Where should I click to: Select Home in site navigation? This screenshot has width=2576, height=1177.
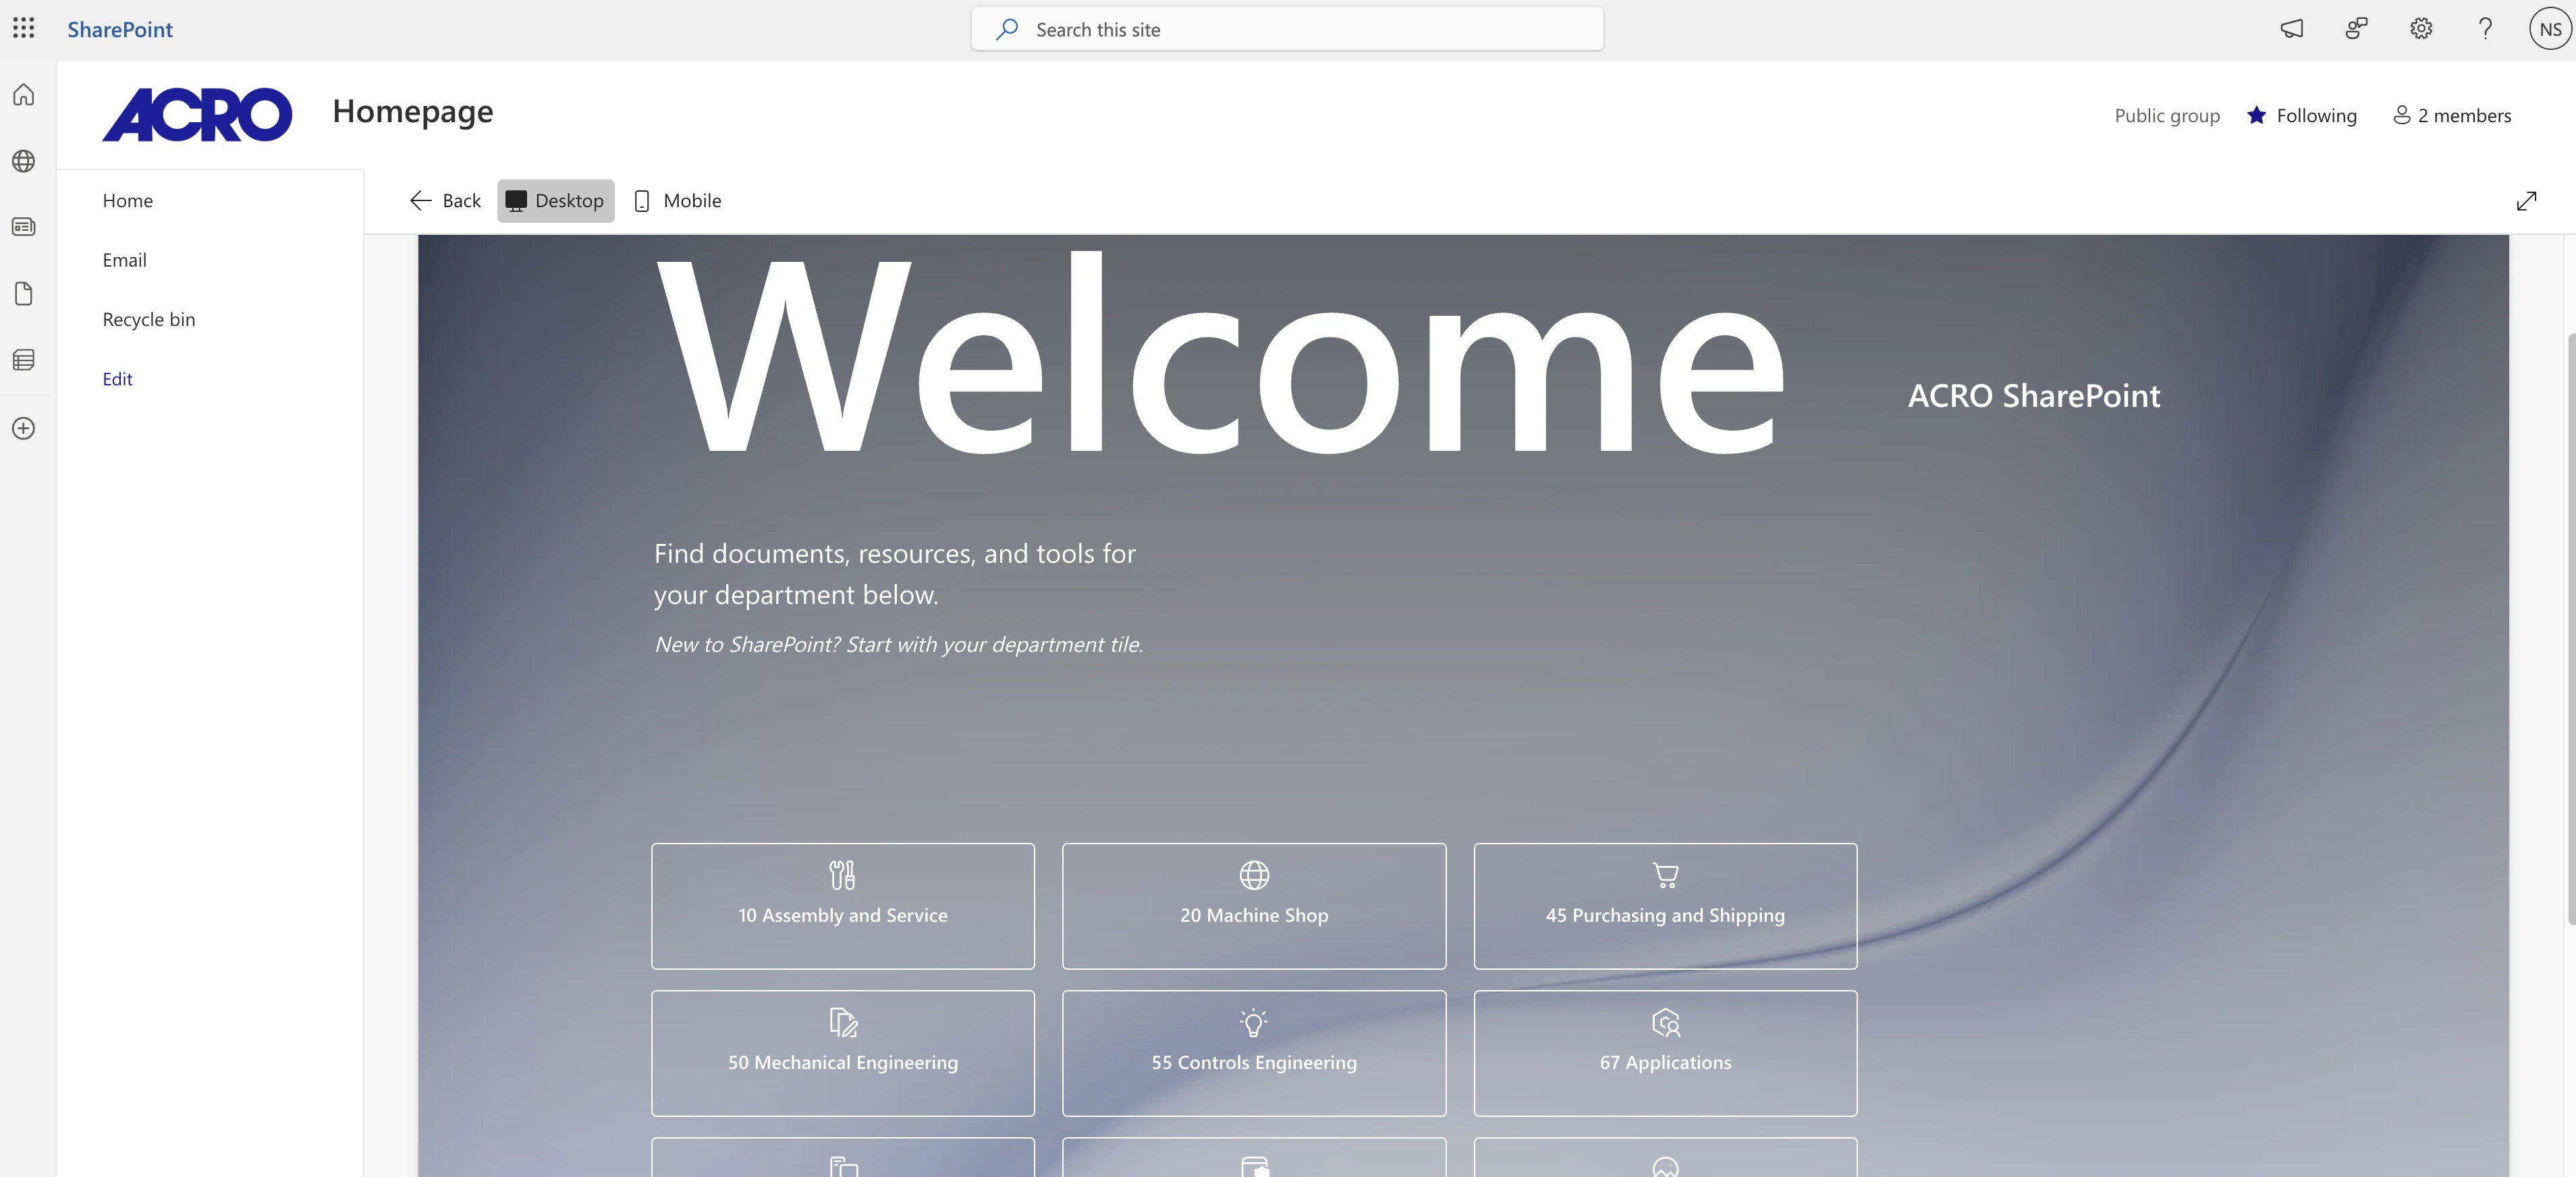(x=128, y=200)
